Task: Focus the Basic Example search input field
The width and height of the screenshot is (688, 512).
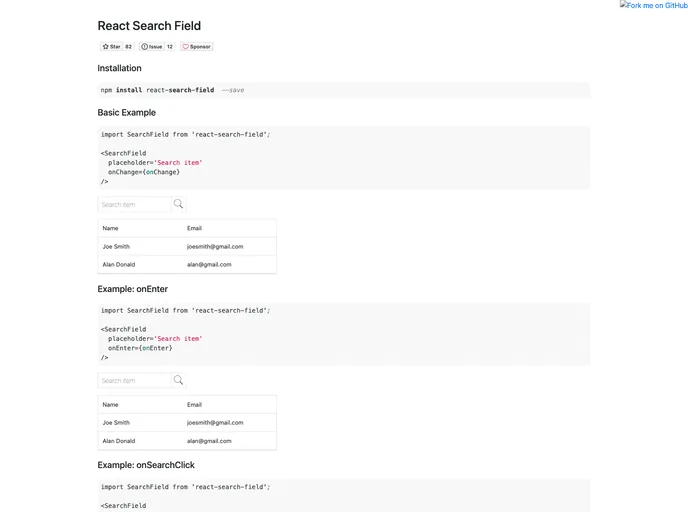Action: 134,204
